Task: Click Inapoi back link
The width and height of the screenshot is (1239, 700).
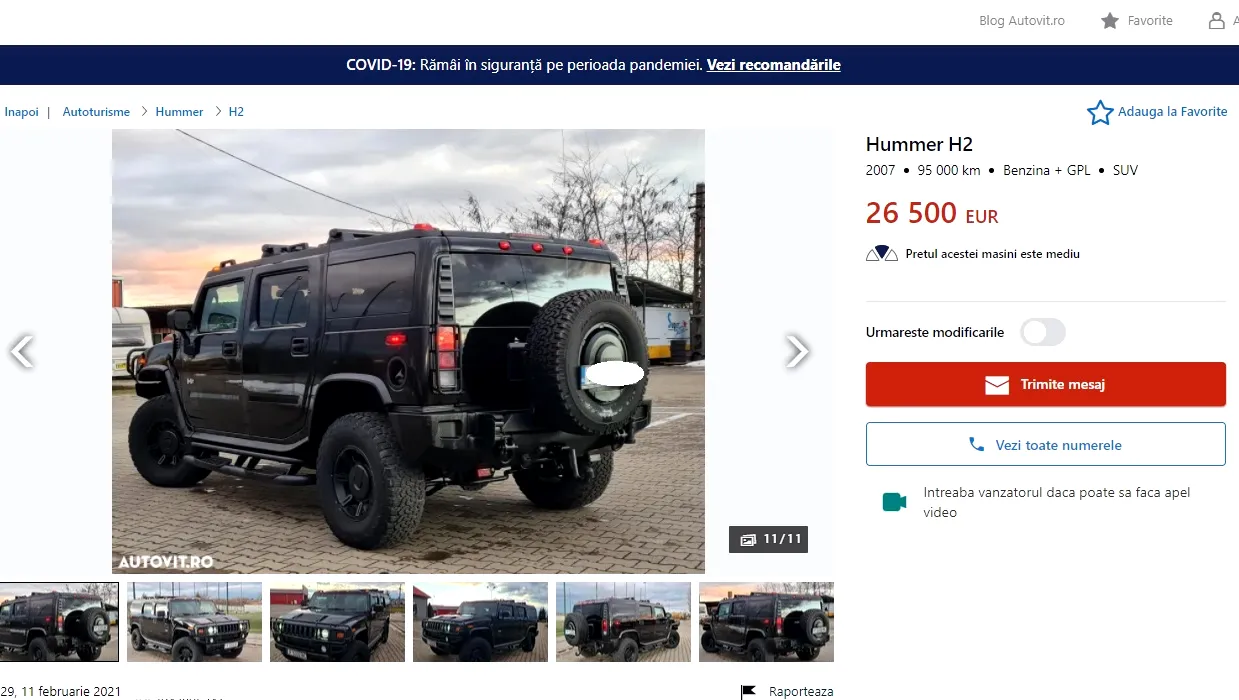Action: click(x=21, y=112)
